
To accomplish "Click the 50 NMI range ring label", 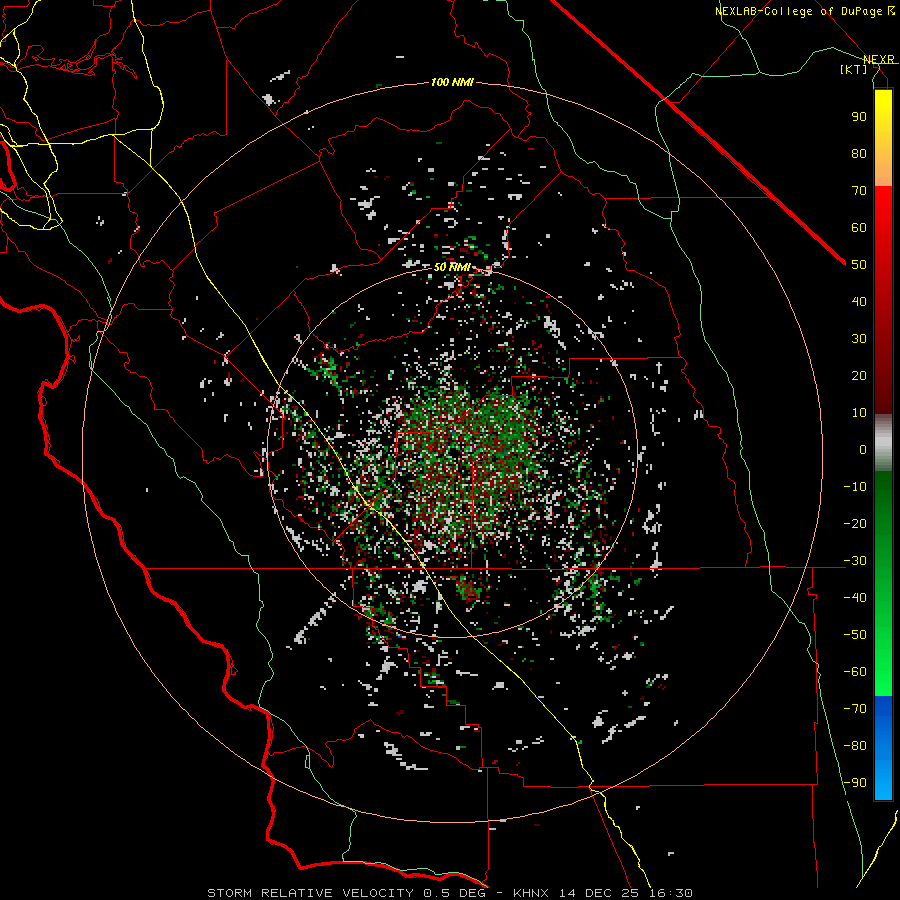I will coord(452,267).
